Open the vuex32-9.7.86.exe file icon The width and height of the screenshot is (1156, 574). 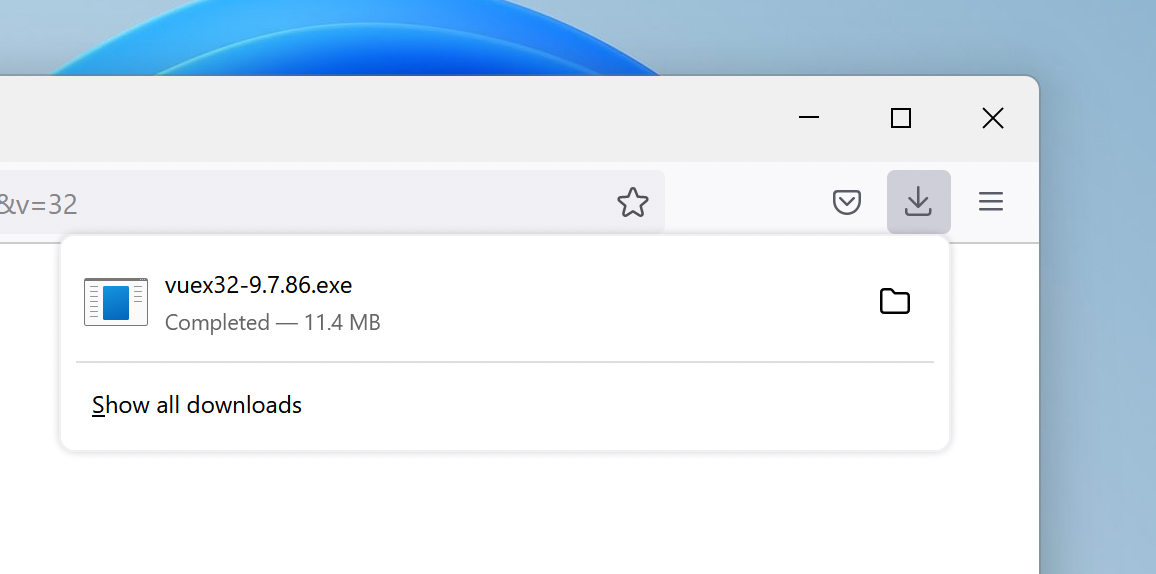coord(116,302)
